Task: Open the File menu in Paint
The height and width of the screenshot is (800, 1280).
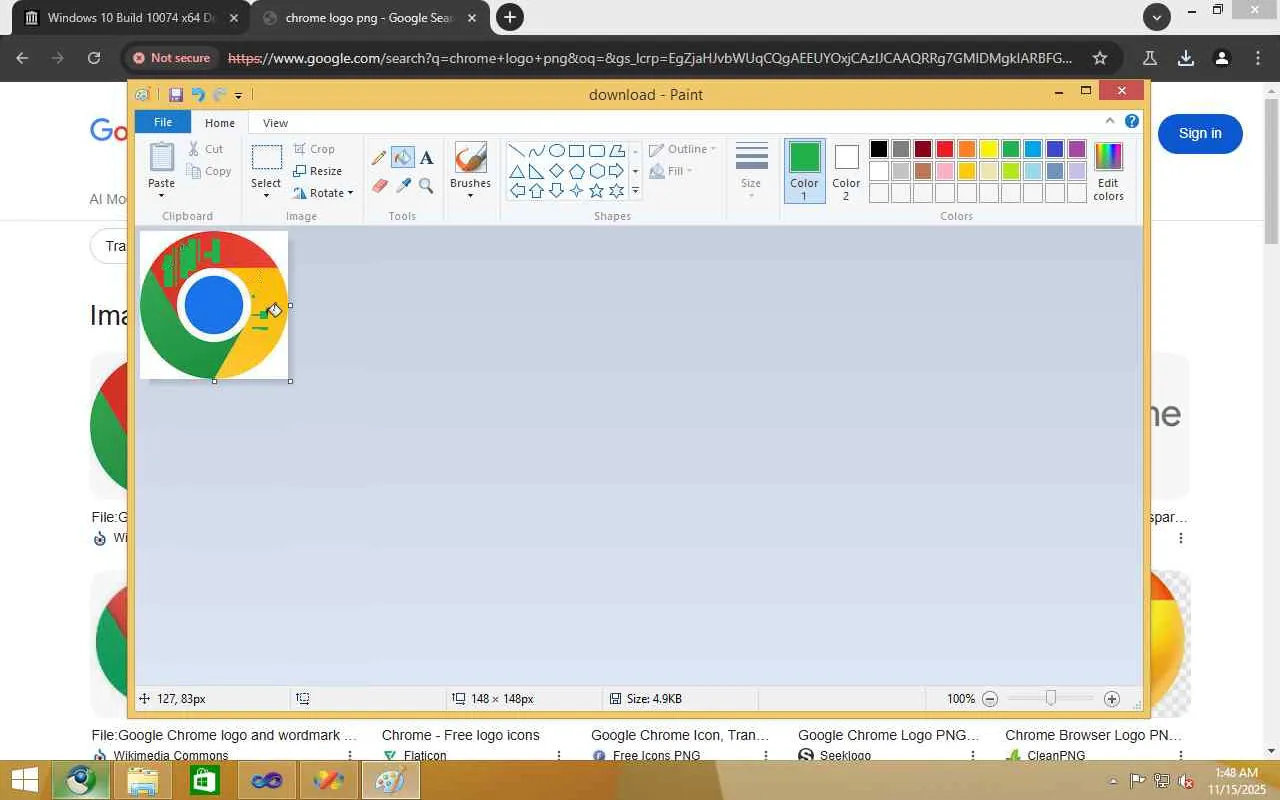Action: tap(163, 122)
